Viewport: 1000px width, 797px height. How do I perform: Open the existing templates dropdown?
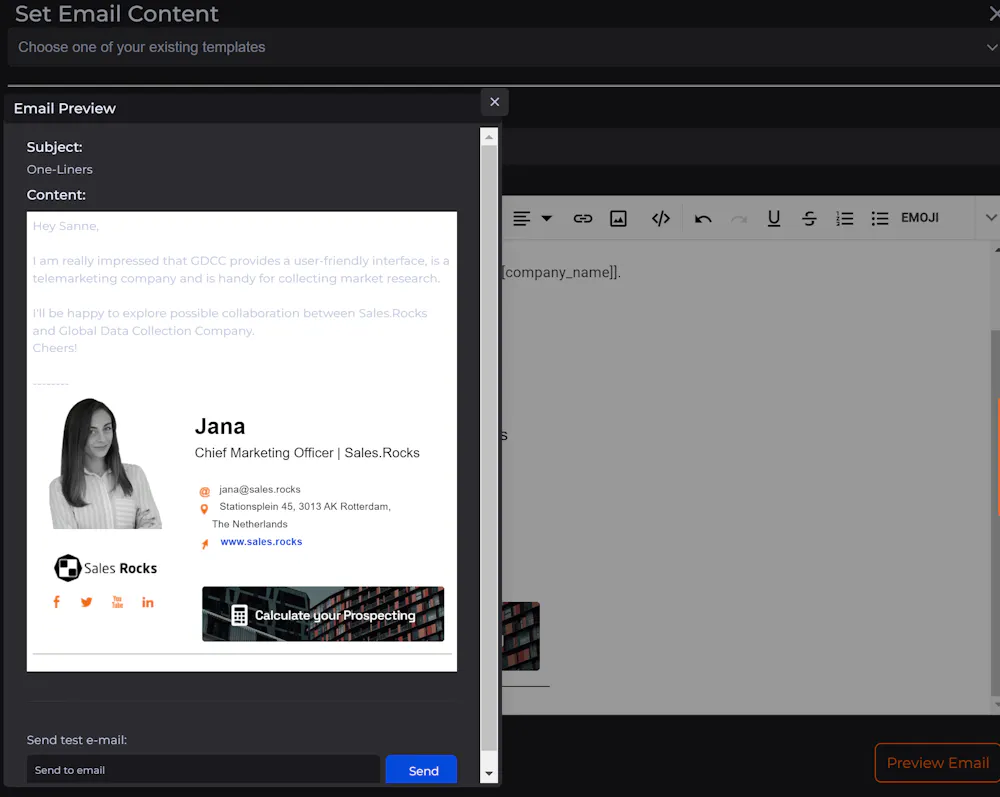[500, 47]
